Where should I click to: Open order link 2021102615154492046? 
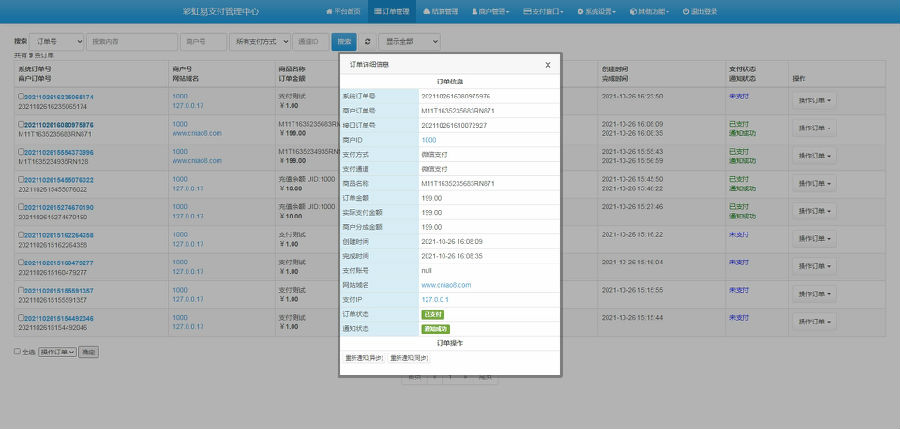pyautogui.click(x=59, y=318)
